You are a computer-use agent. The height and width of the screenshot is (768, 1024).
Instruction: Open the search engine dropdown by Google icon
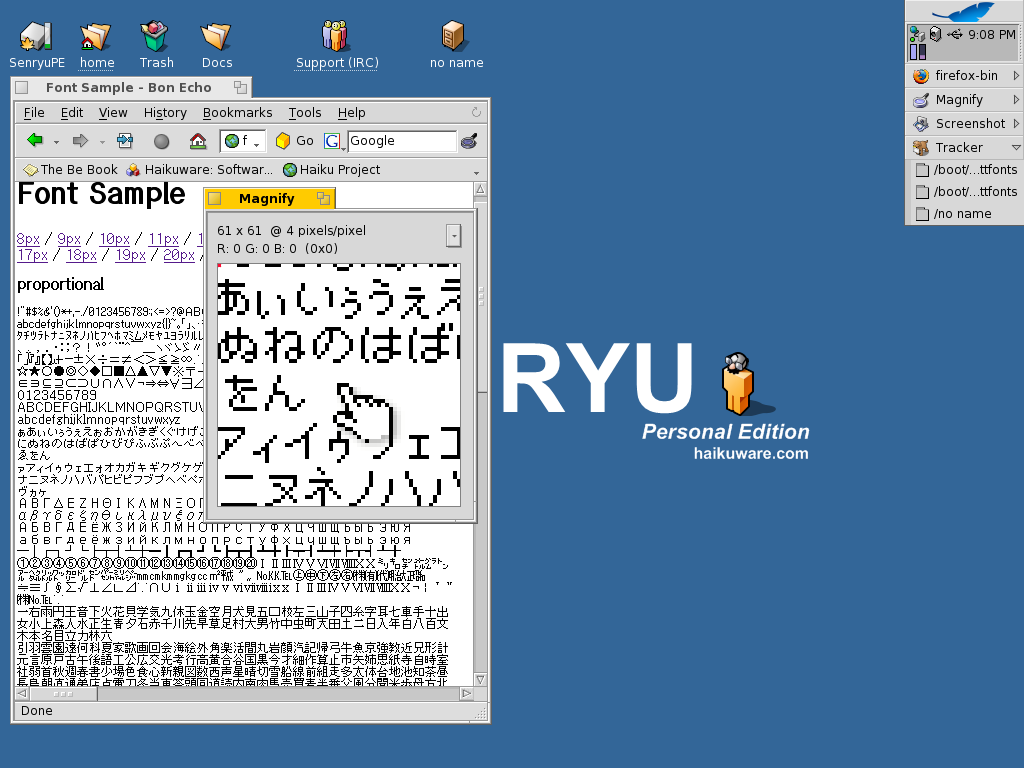(x=333, y=141)
